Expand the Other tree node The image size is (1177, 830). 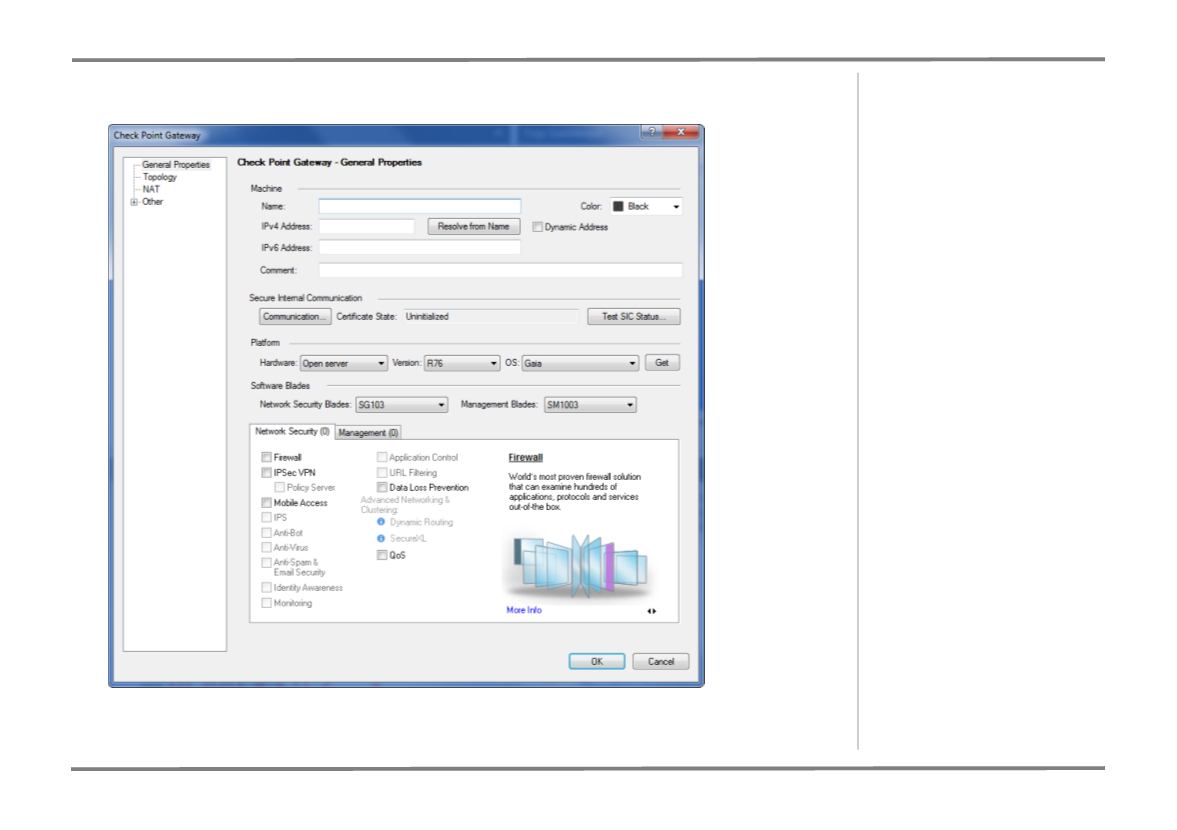coord(134,202)
